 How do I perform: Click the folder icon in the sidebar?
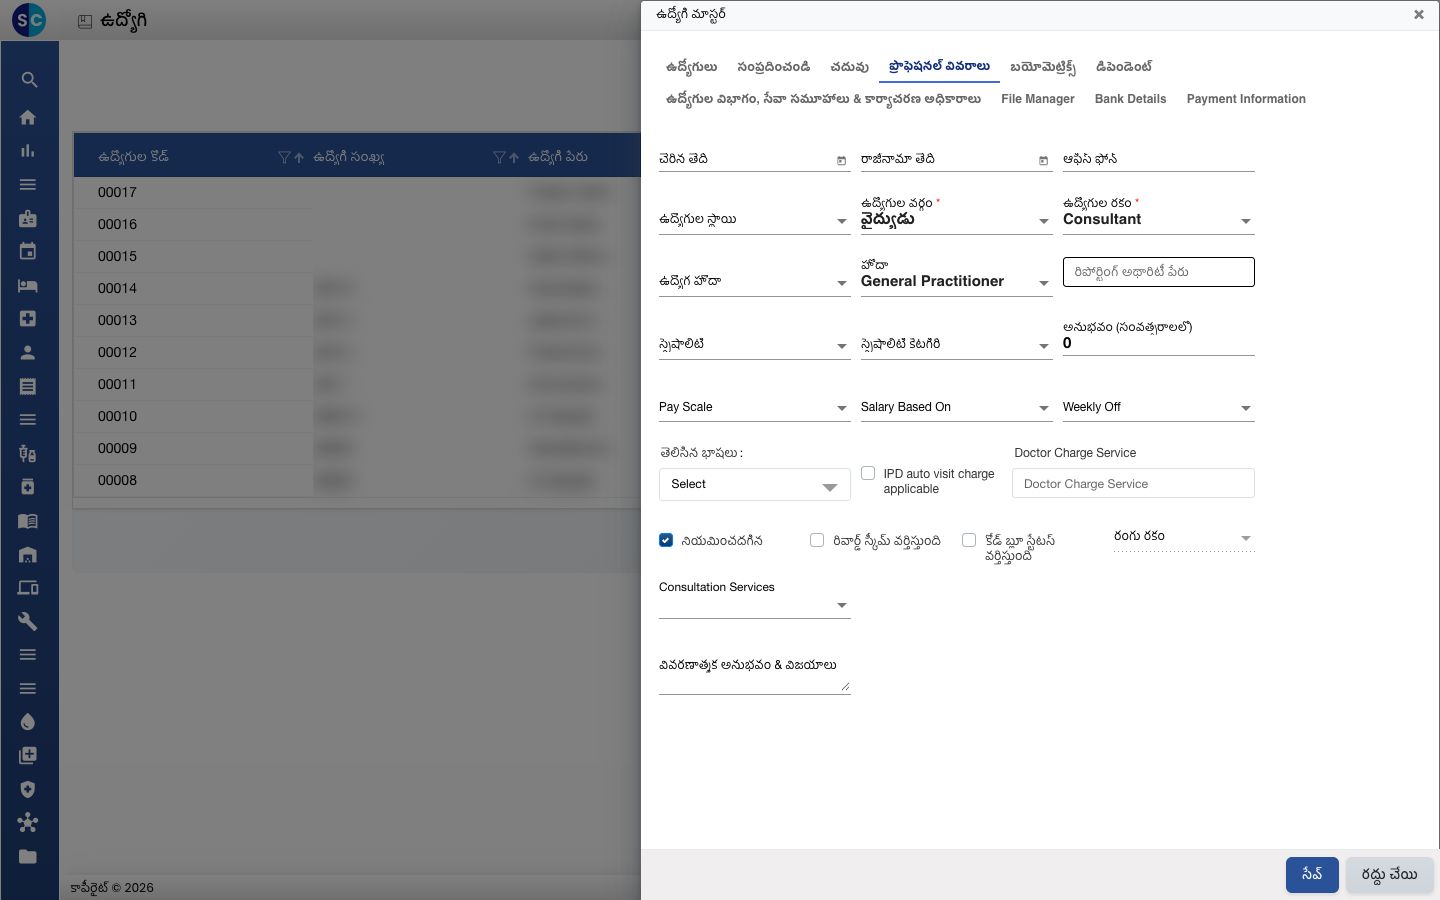28,856
